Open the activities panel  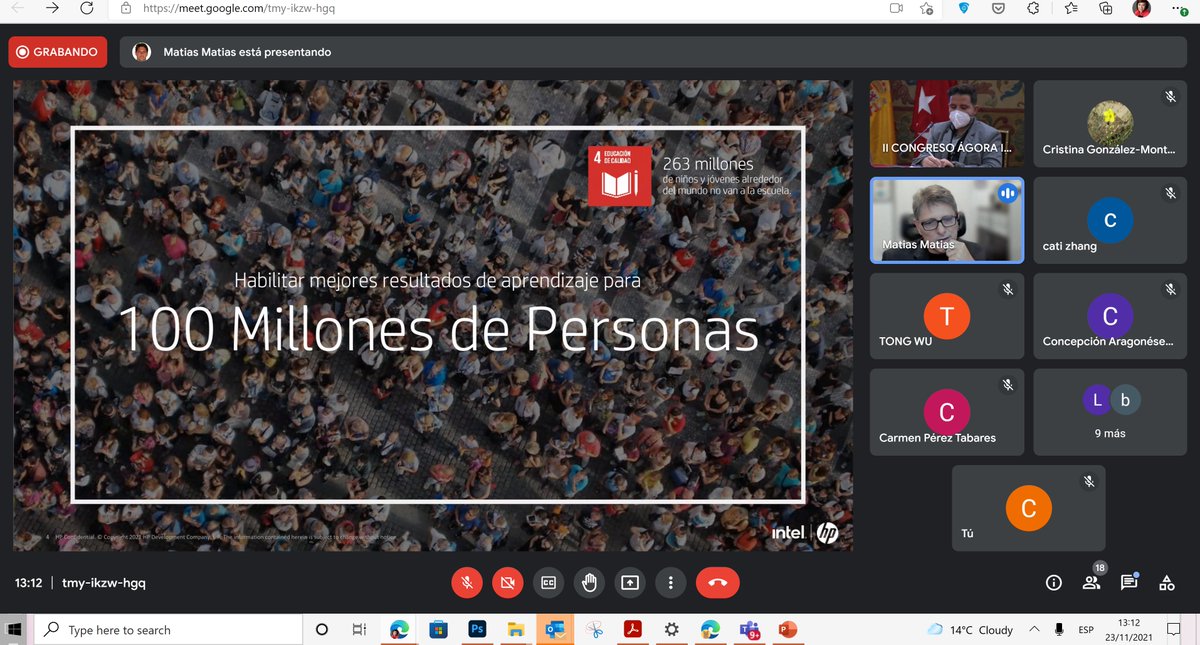coord(1166,582)
